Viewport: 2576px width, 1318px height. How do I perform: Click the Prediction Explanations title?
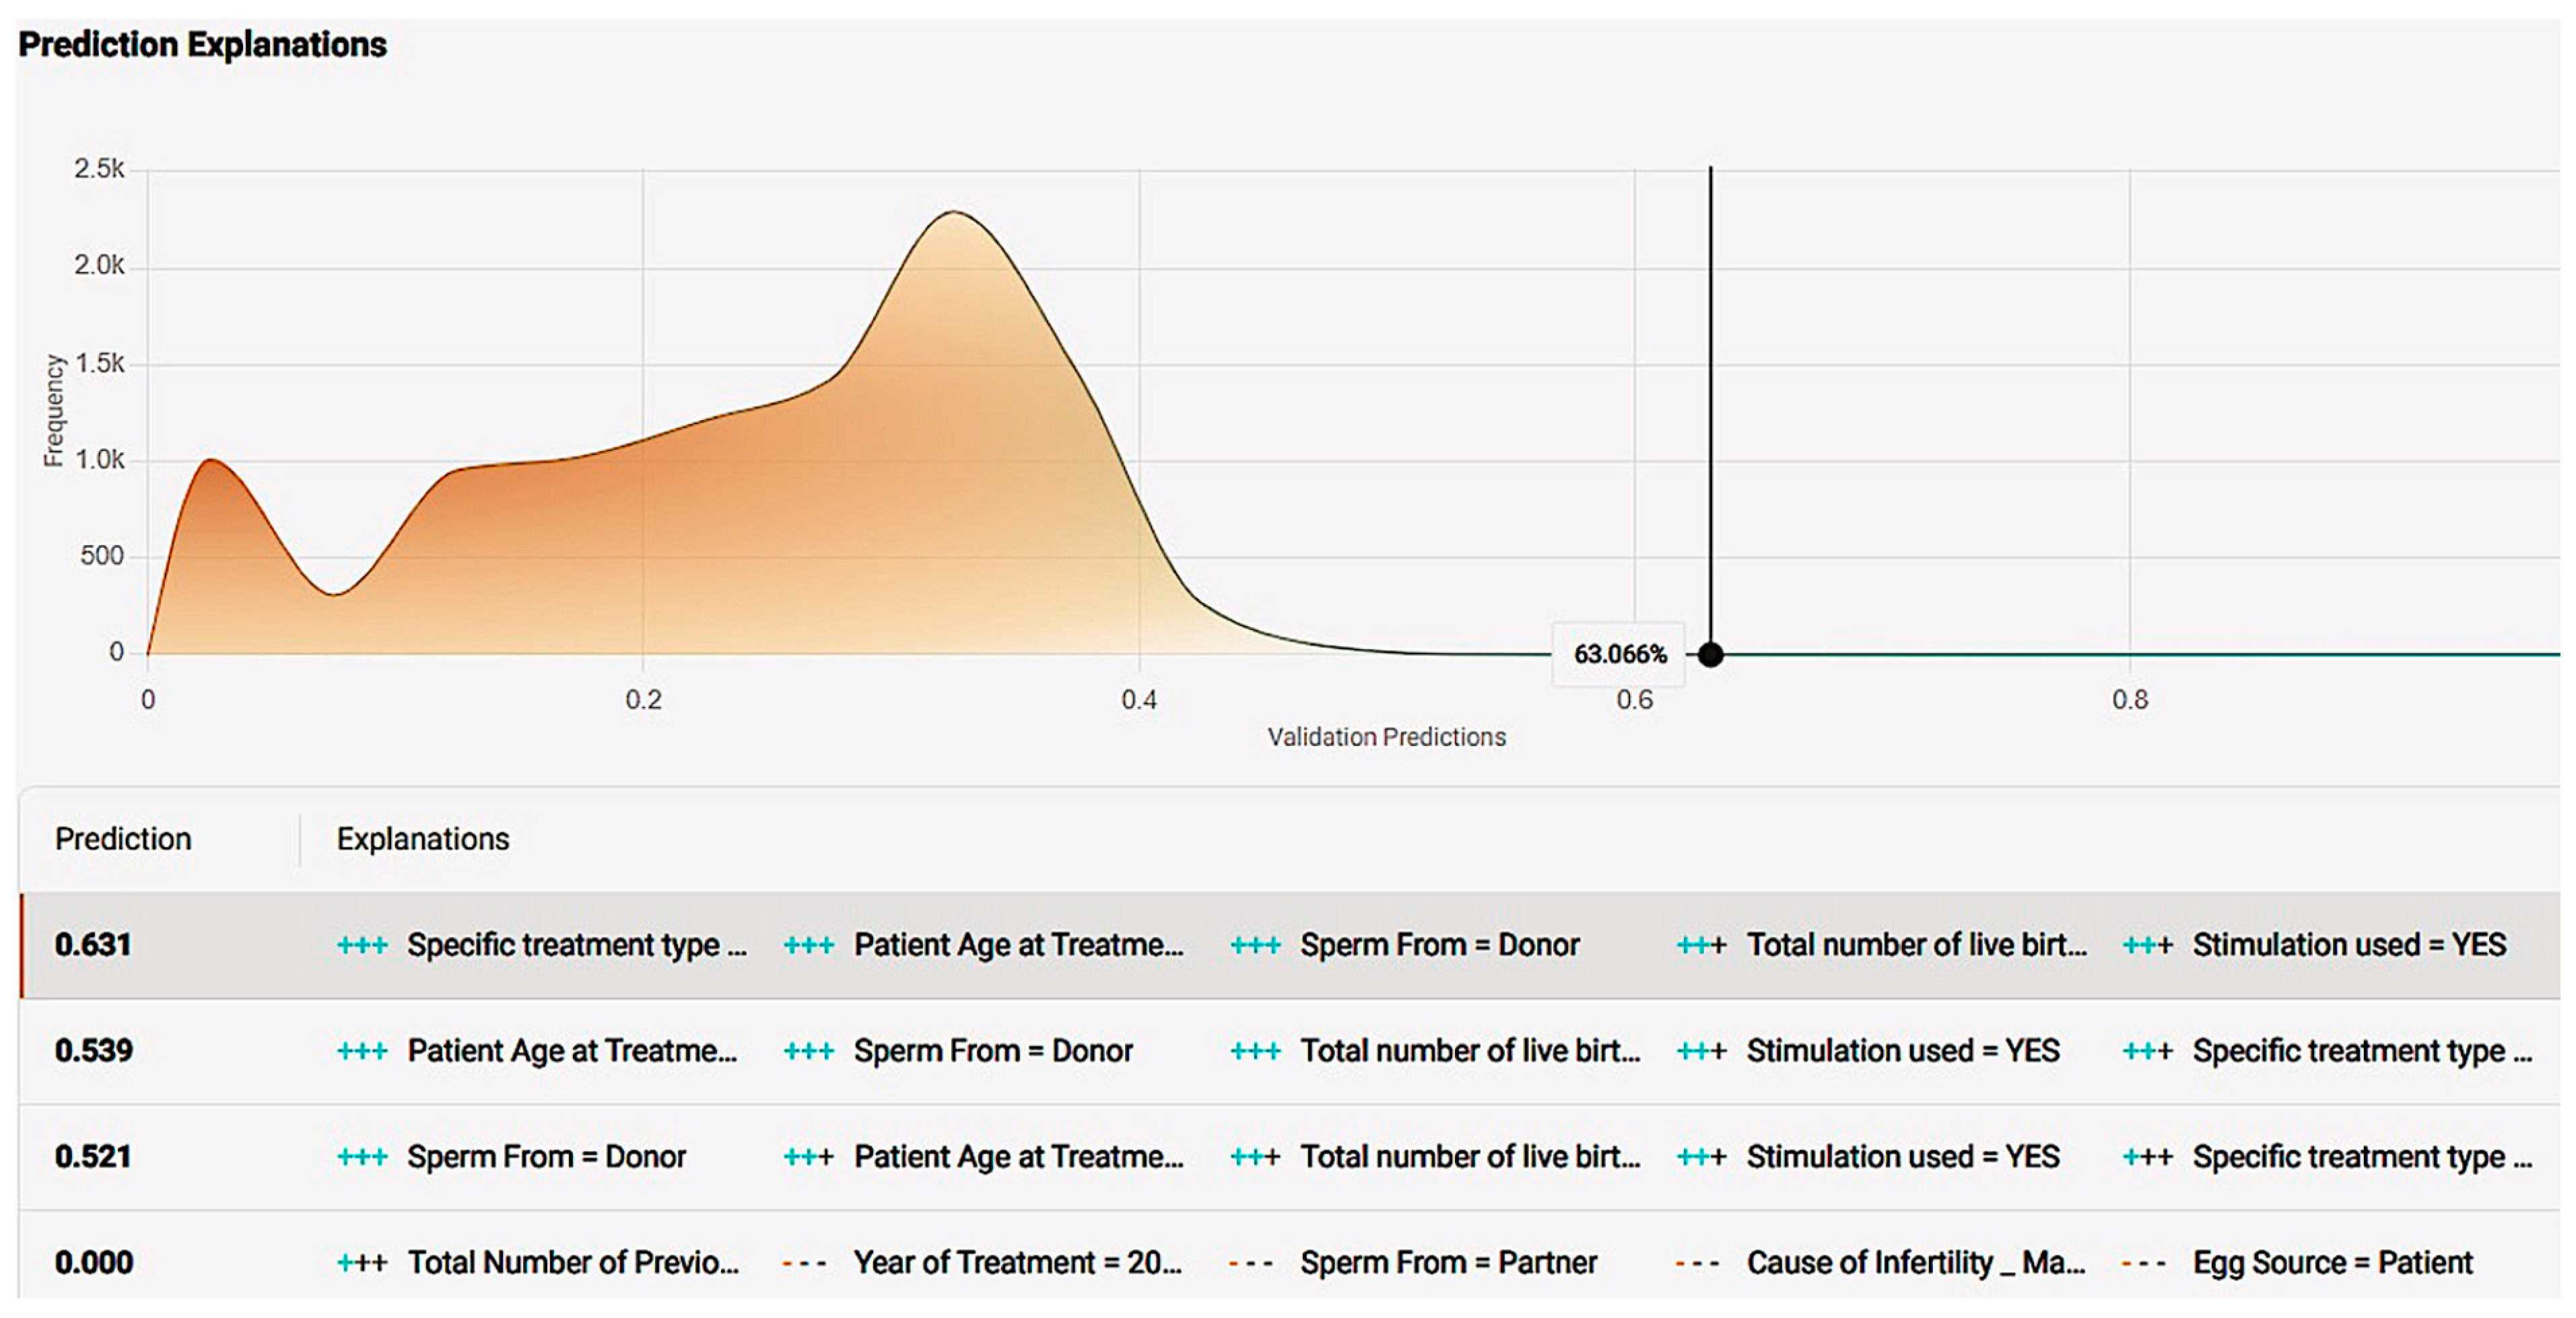click(202, 44)
